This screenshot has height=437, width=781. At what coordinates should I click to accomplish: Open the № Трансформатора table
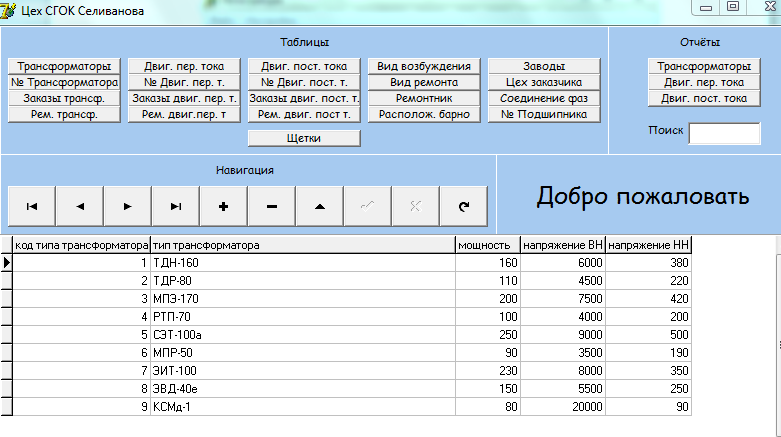pyautogui.click(x=64, y=82)
